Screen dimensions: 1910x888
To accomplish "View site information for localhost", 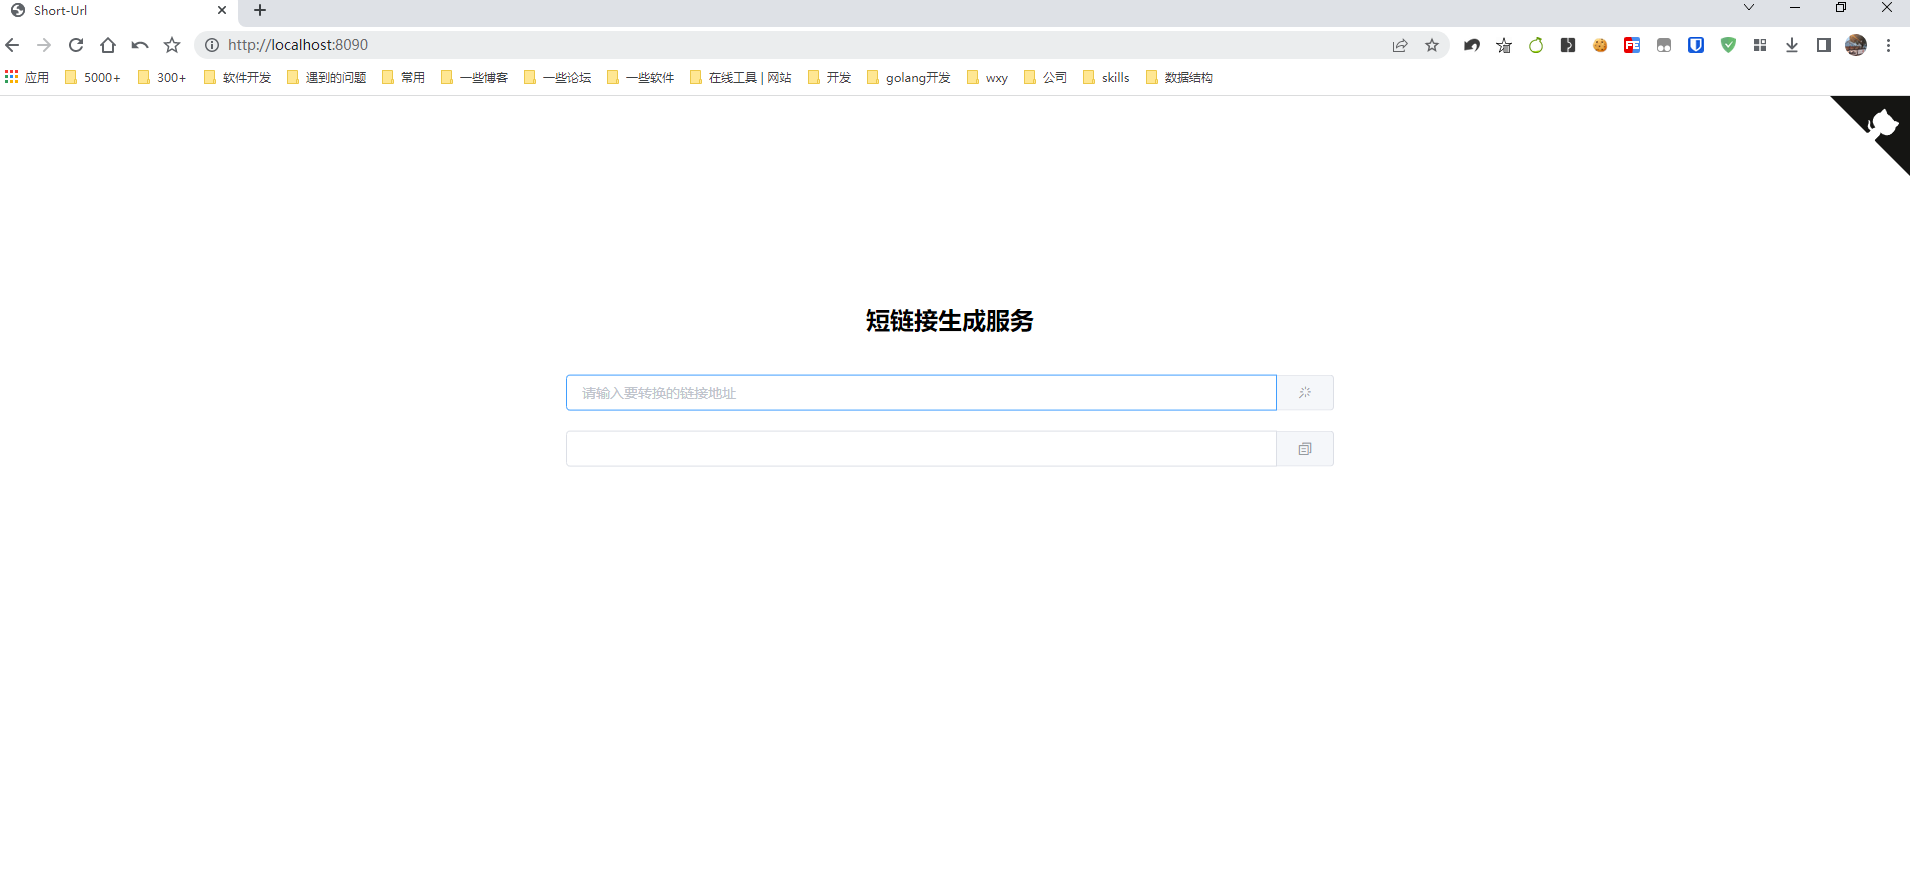I will point(212,45).
